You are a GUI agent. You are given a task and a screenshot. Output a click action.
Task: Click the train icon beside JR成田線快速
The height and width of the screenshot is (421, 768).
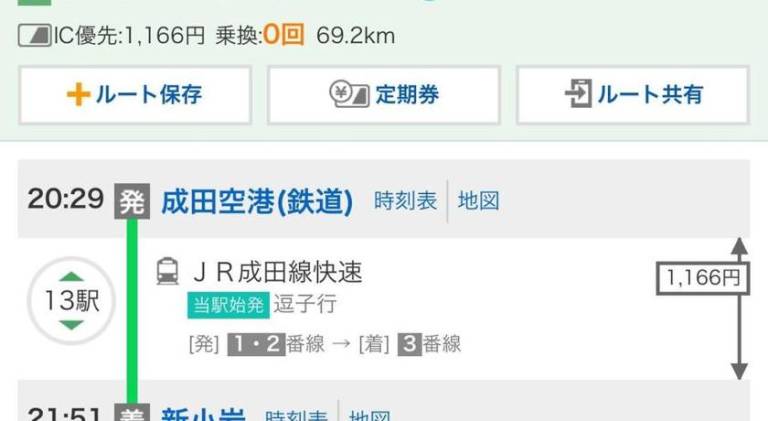coord(168,271)
